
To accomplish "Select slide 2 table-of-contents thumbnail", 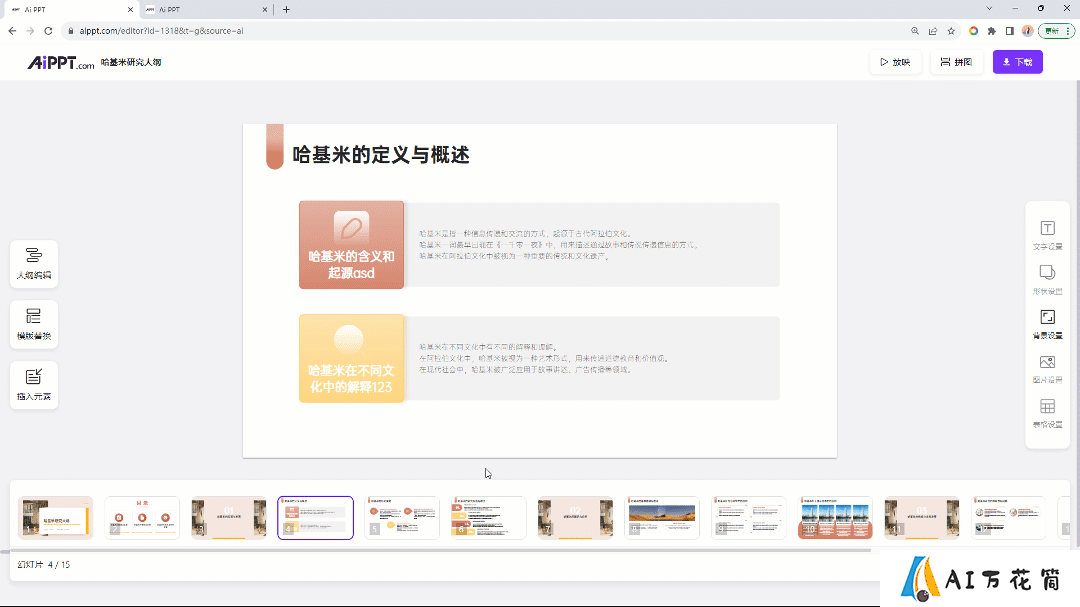I will coord(142,517).
